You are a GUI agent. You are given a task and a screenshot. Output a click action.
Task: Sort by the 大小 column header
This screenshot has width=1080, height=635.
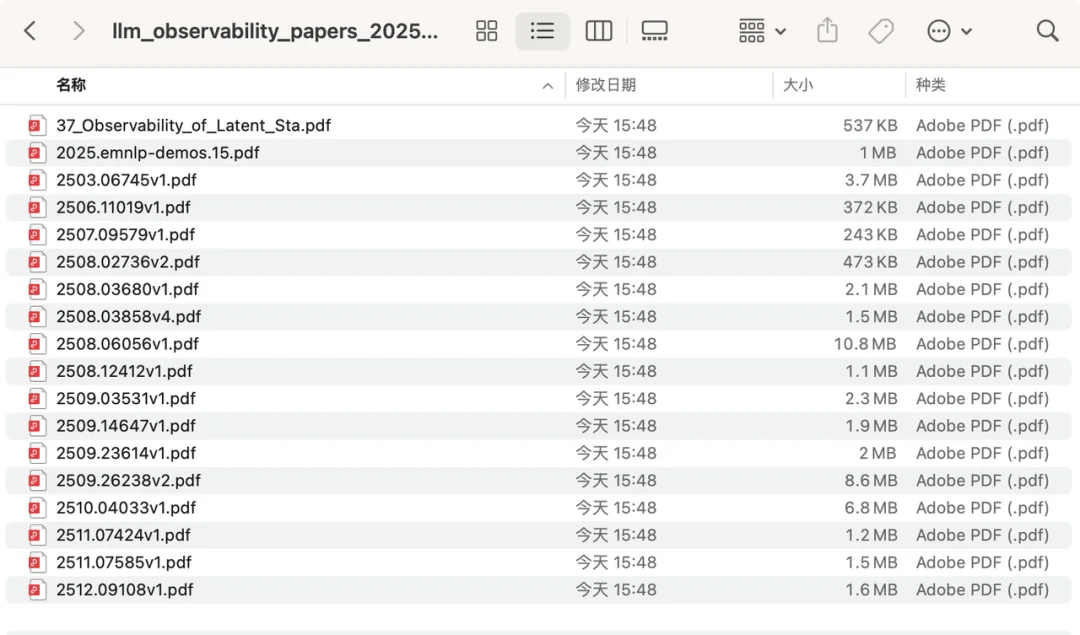pos(797,85)
